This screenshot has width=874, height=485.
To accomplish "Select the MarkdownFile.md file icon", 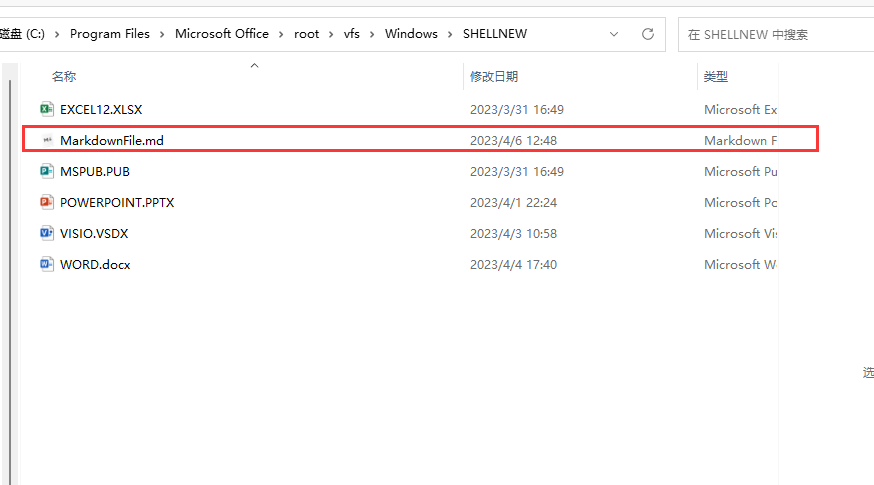I will [47, 140].
